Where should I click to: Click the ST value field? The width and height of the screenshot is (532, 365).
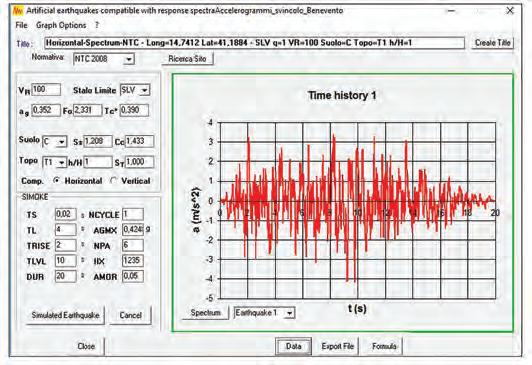(x=140, y=162)
